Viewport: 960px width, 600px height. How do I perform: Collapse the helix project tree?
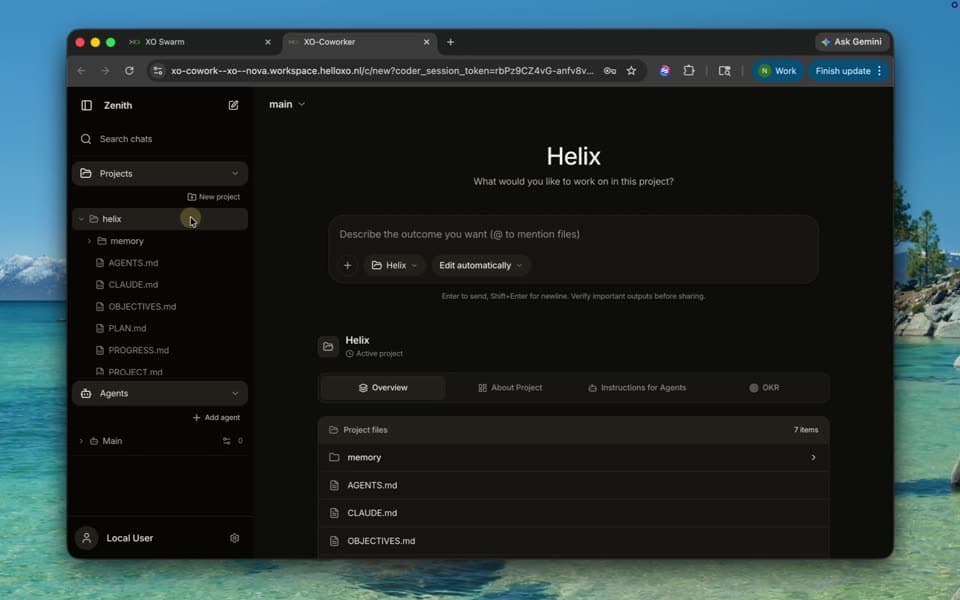[81, 219]
